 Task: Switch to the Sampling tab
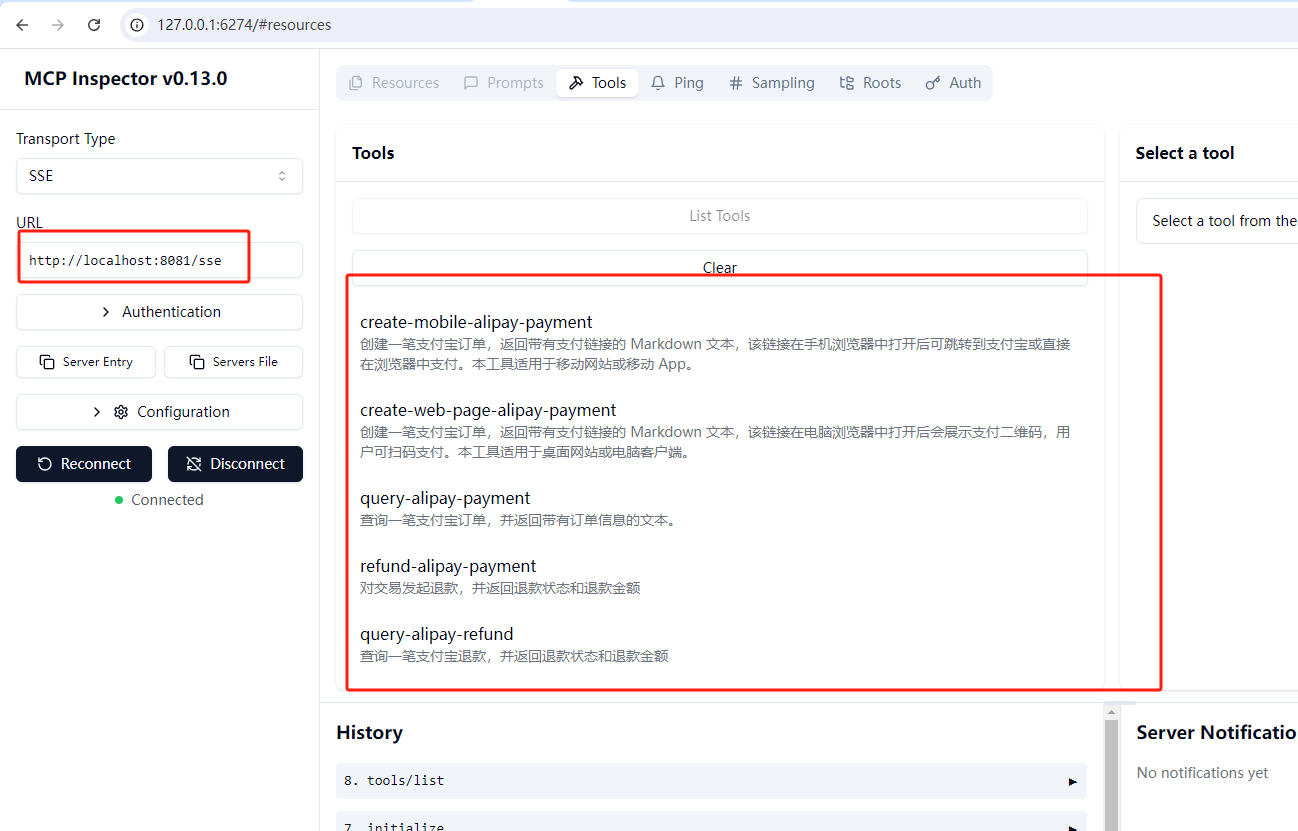[x=771, y=83]
